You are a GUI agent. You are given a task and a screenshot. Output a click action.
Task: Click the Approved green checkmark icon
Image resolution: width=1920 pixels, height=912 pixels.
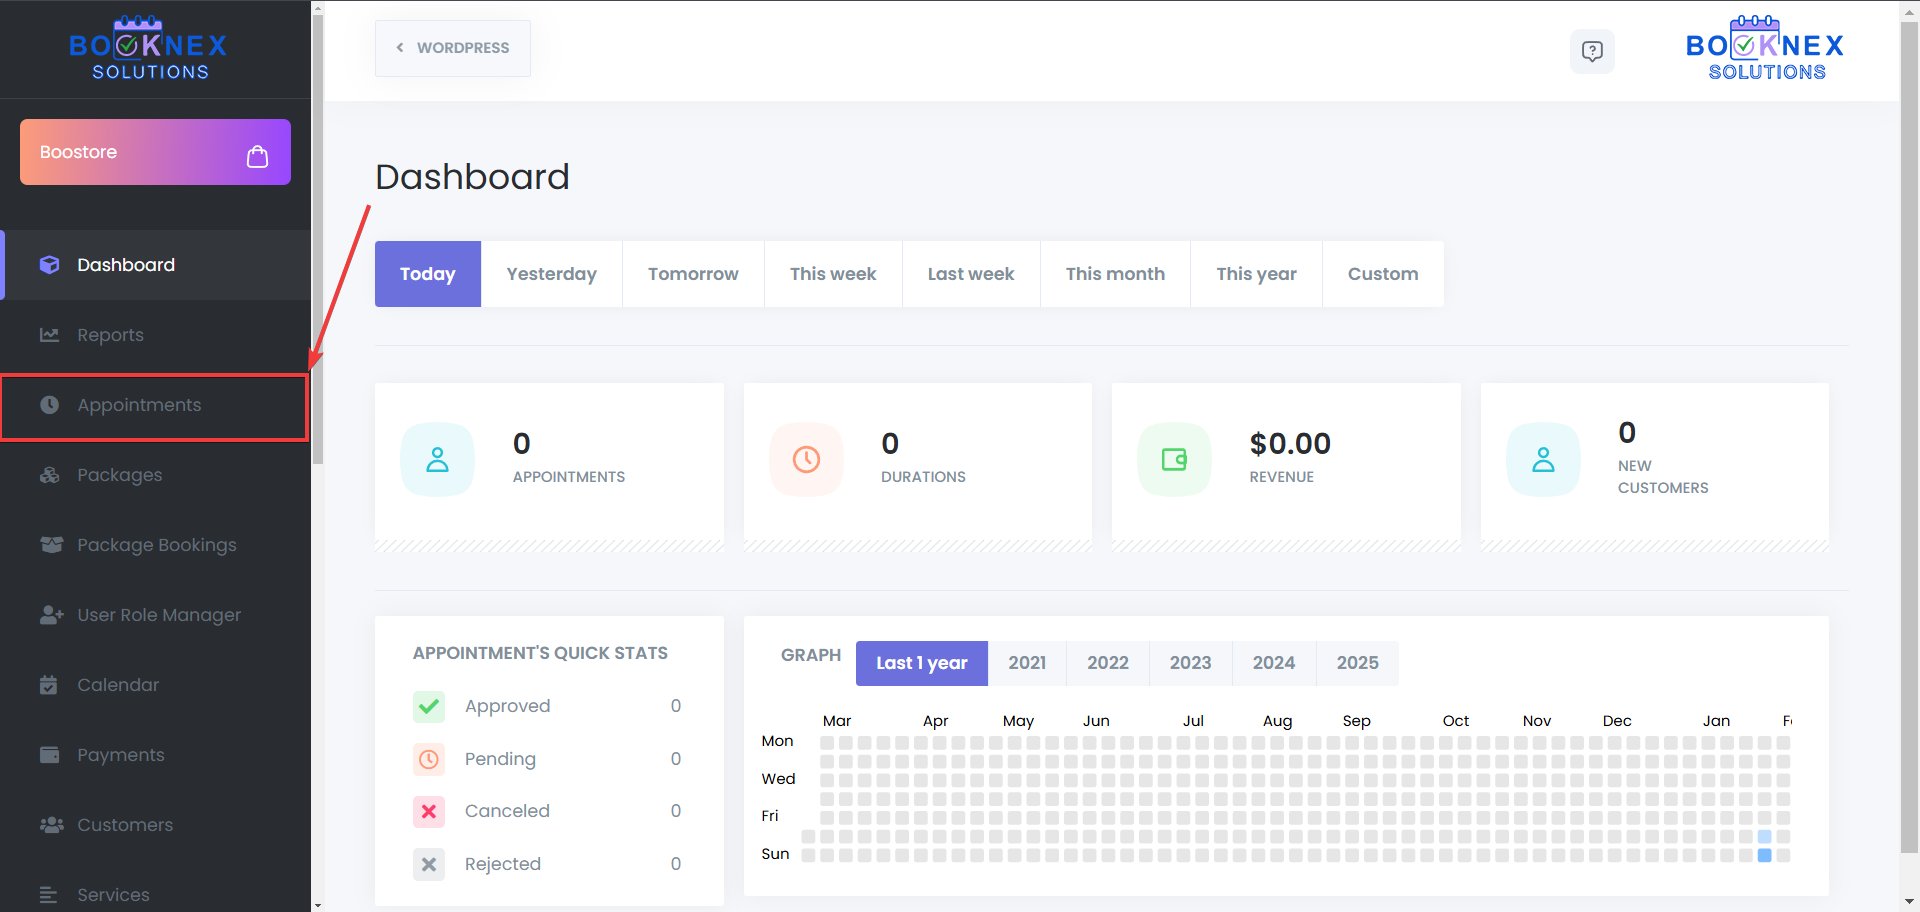coord(429,706)
